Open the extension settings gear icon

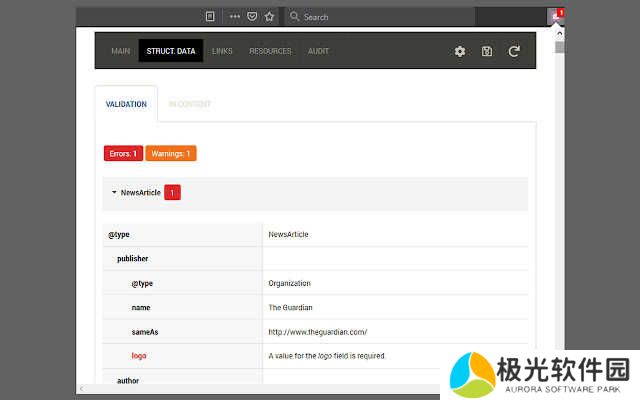(460, 51)
